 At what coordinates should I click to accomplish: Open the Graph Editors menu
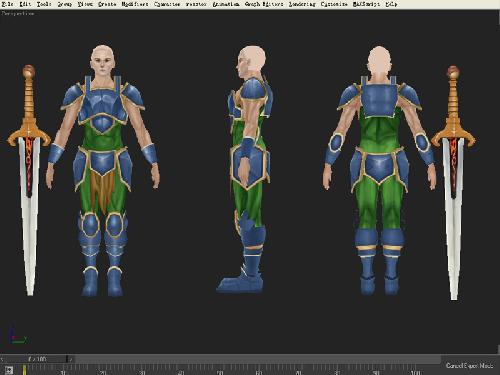click(x=264, y=4)
